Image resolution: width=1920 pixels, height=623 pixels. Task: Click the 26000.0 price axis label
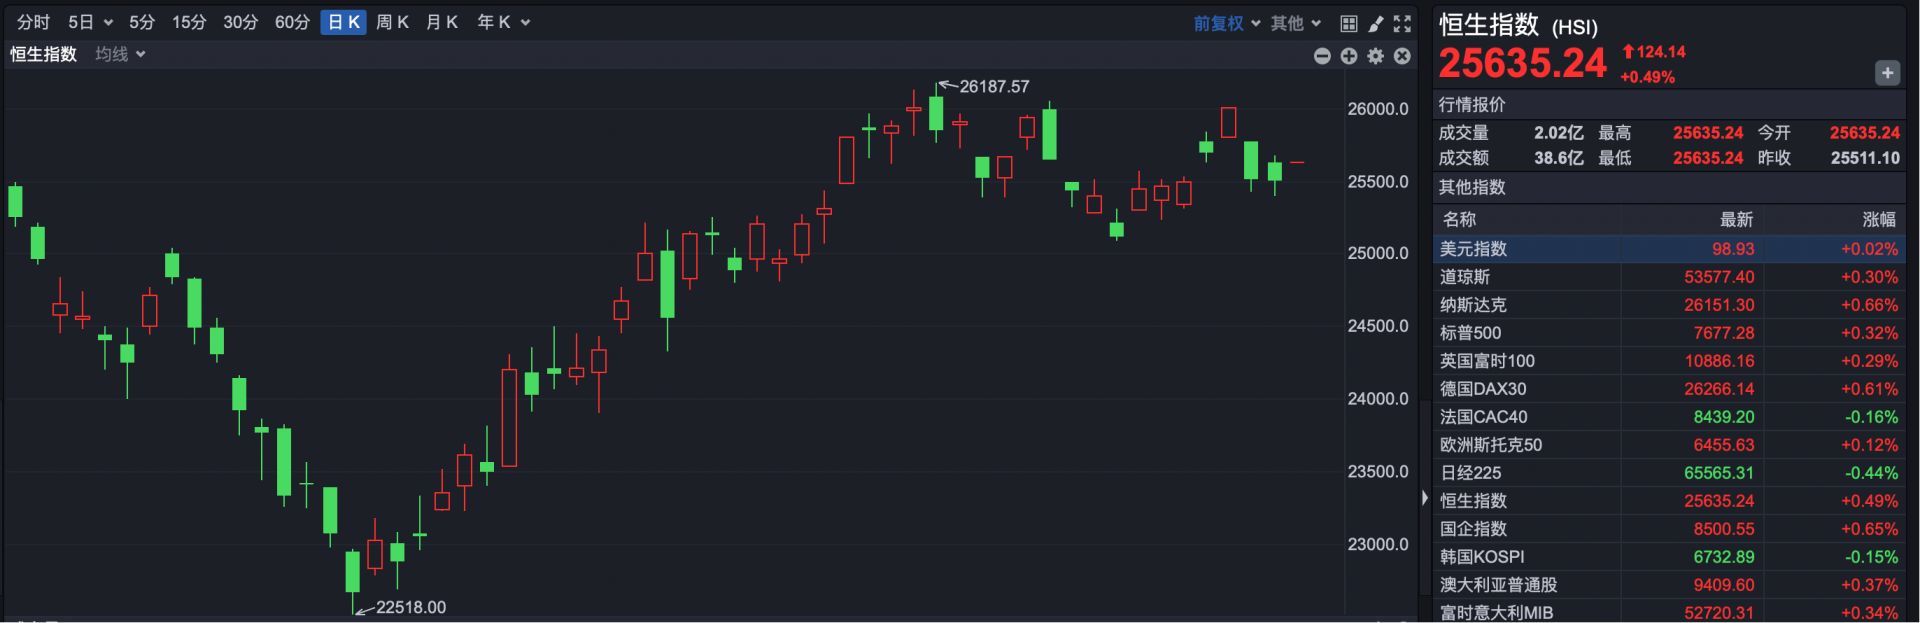[x=1377, y=109]
